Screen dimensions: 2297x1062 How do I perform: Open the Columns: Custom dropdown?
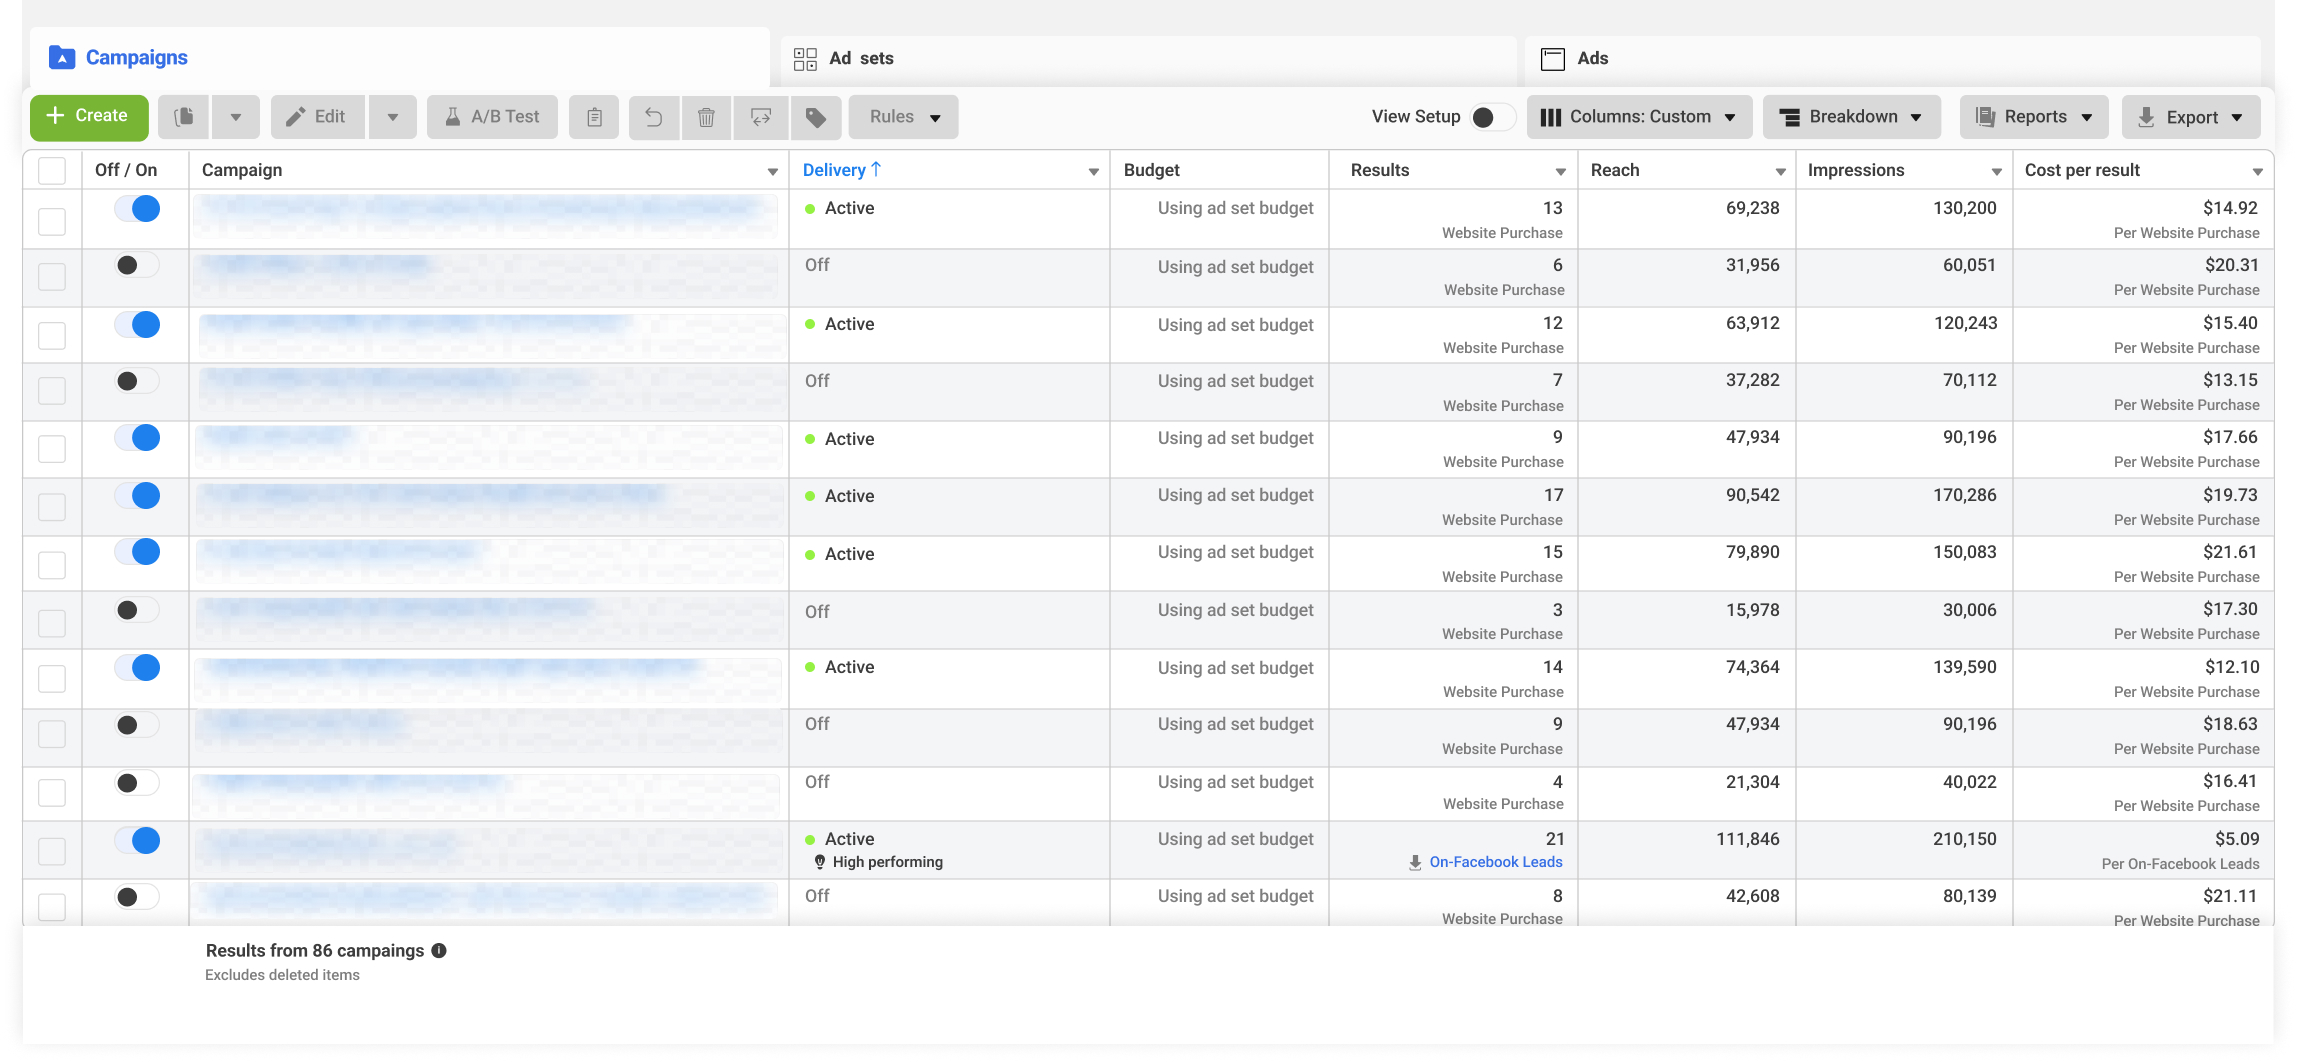1639,117
